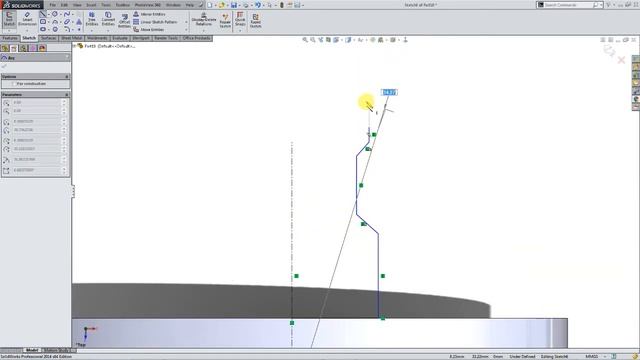Click Repair Sketch tool
Viewport: 640px width, 360px height.
point(225,20)
